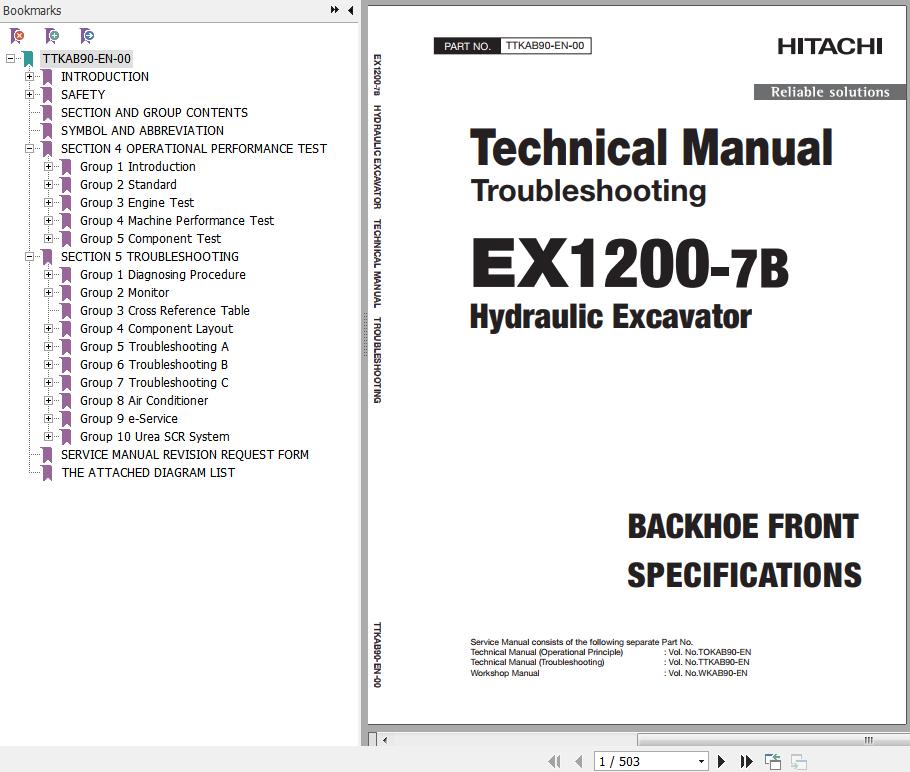Open Group 7 Troubleshooting C bookmark
This screenshot has height=772, width=910.
[154, 383]
